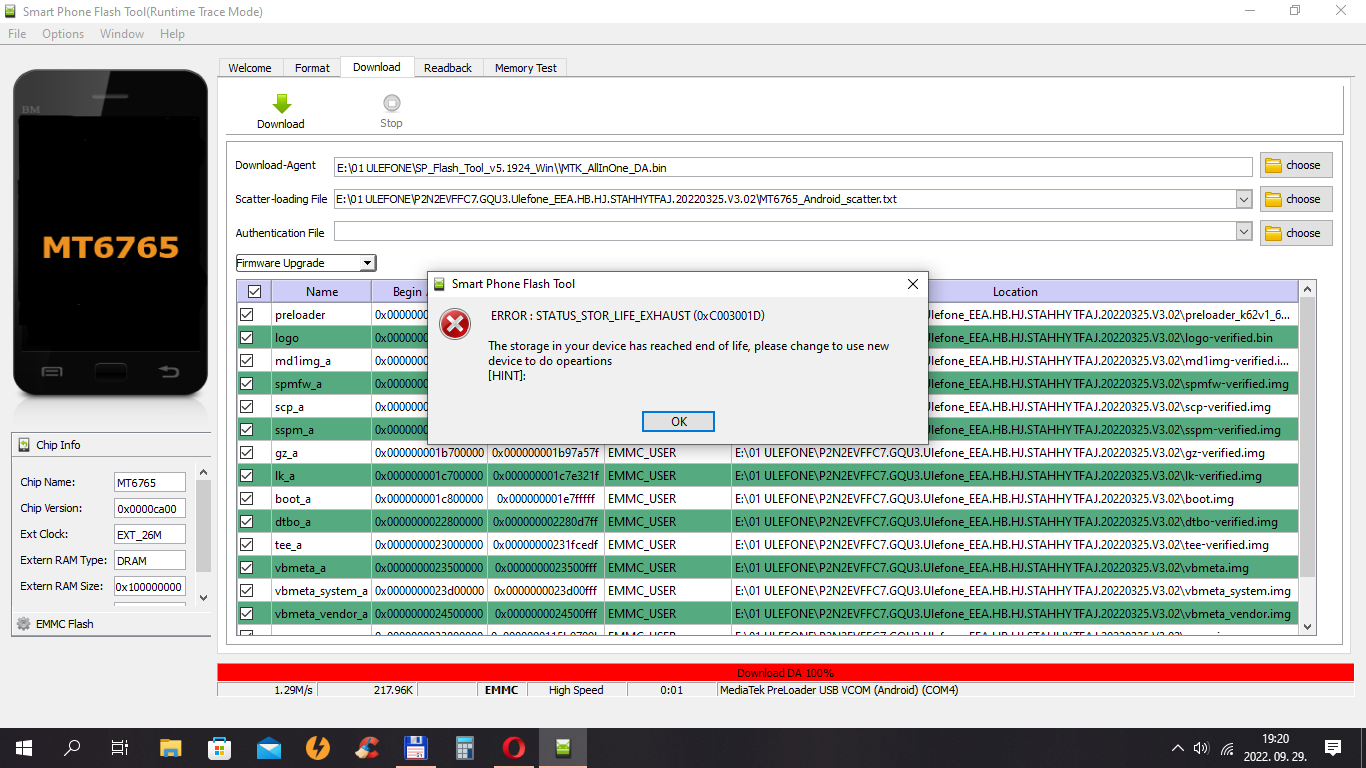
Task: Open Mail app from taskbar
Action: (268, 747)
